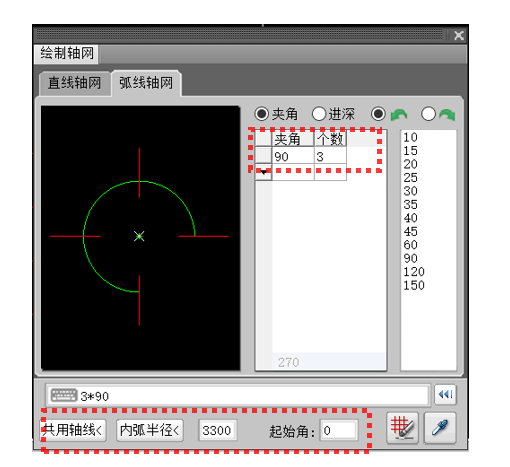Click the grid erase tool icon

pyautogui.click(x=403, y=428)
